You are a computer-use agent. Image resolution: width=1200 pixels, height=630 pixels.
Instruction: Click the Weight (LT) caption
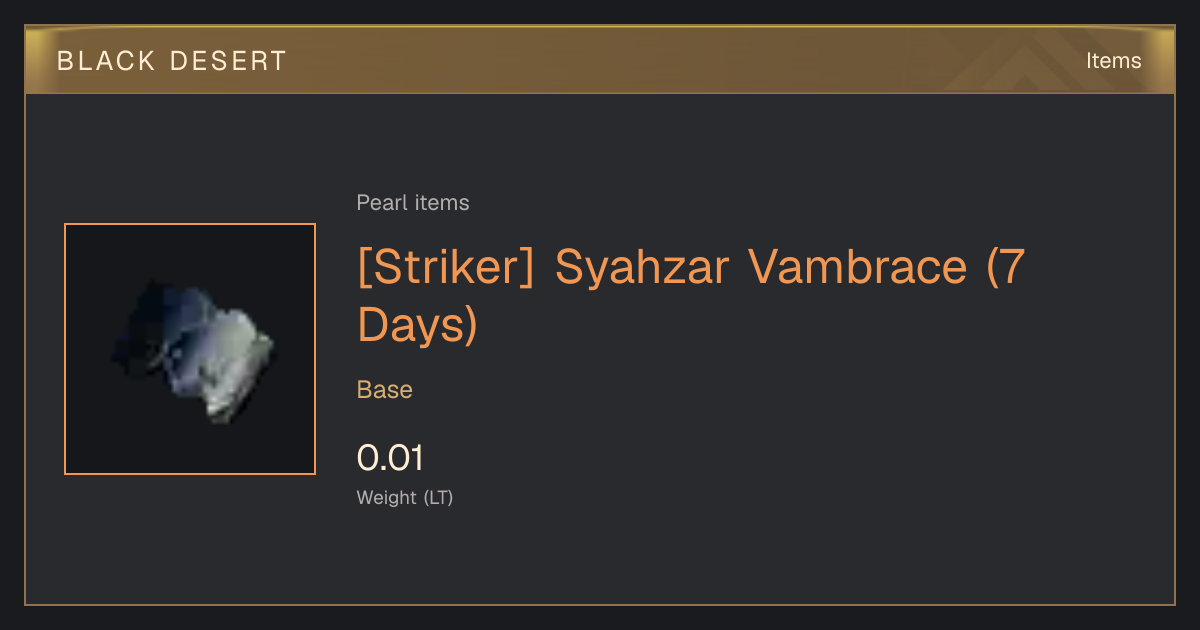pyautogui.click(x=405, y=497)
